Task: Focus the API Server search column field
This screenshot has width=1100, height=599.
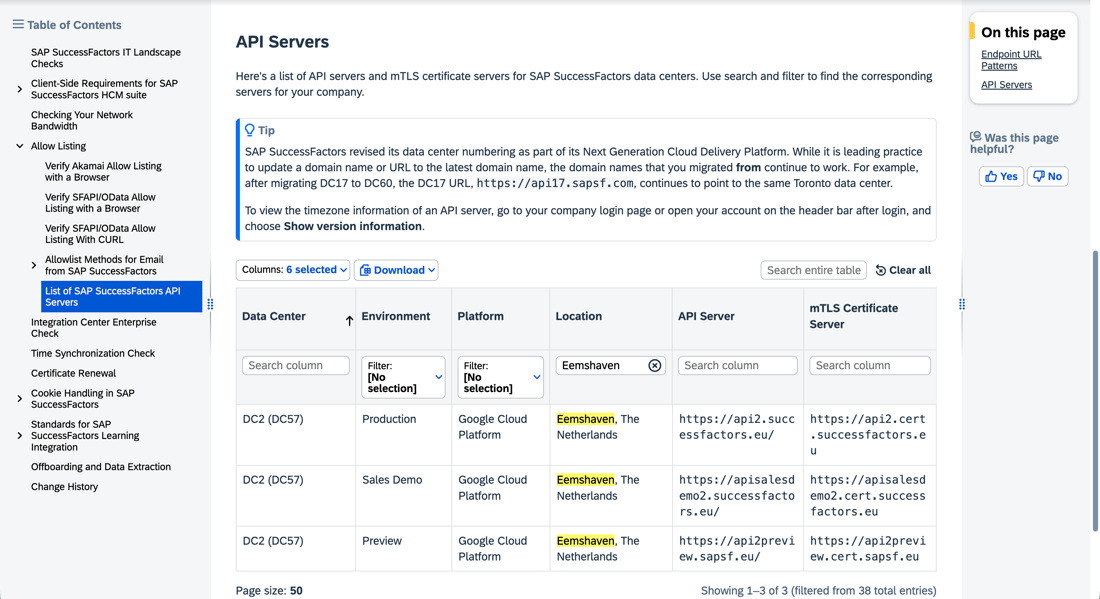Action: (x=737, y=365)
